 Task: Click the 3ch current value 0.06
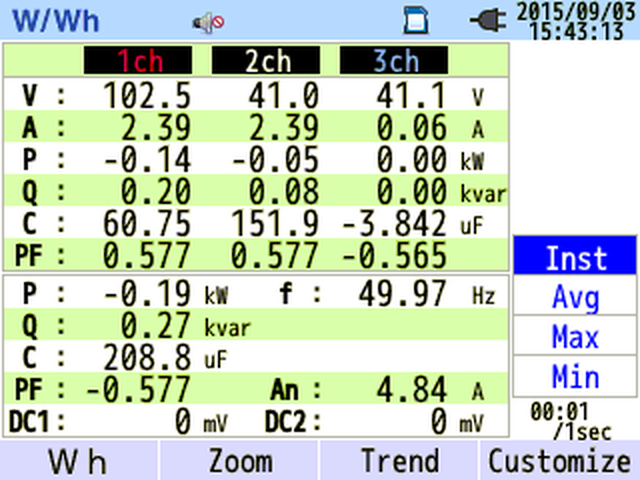[x=411, y=127]
